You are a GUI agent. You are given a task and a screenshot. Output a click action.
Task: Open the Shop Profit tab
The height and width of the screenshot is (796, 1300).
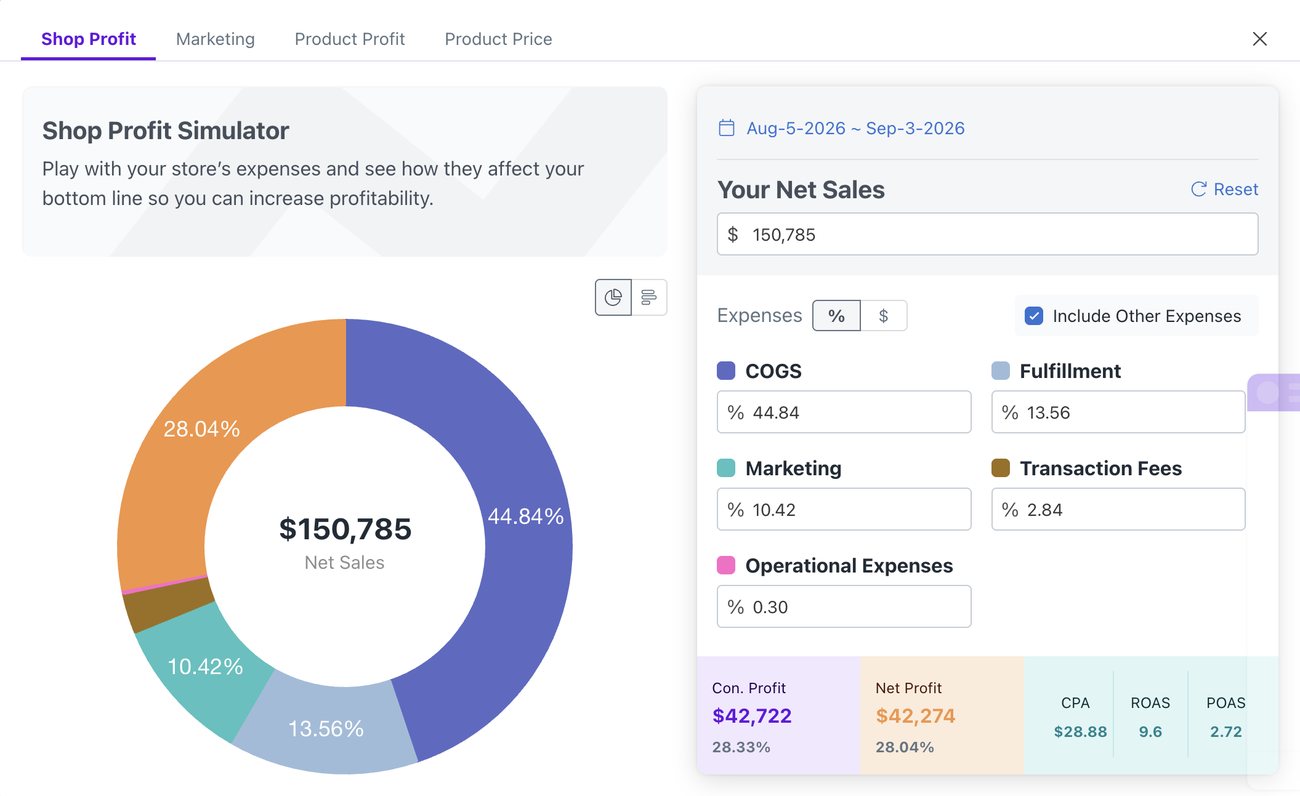[x=89, y=39]
